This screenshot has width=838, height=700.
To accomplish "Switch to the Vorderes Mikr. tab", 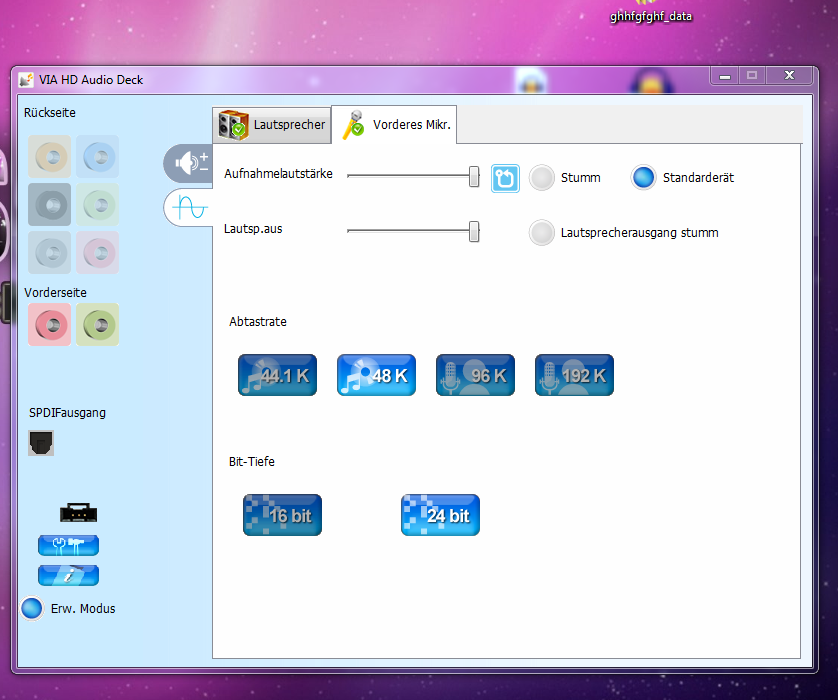I will 394,125.
